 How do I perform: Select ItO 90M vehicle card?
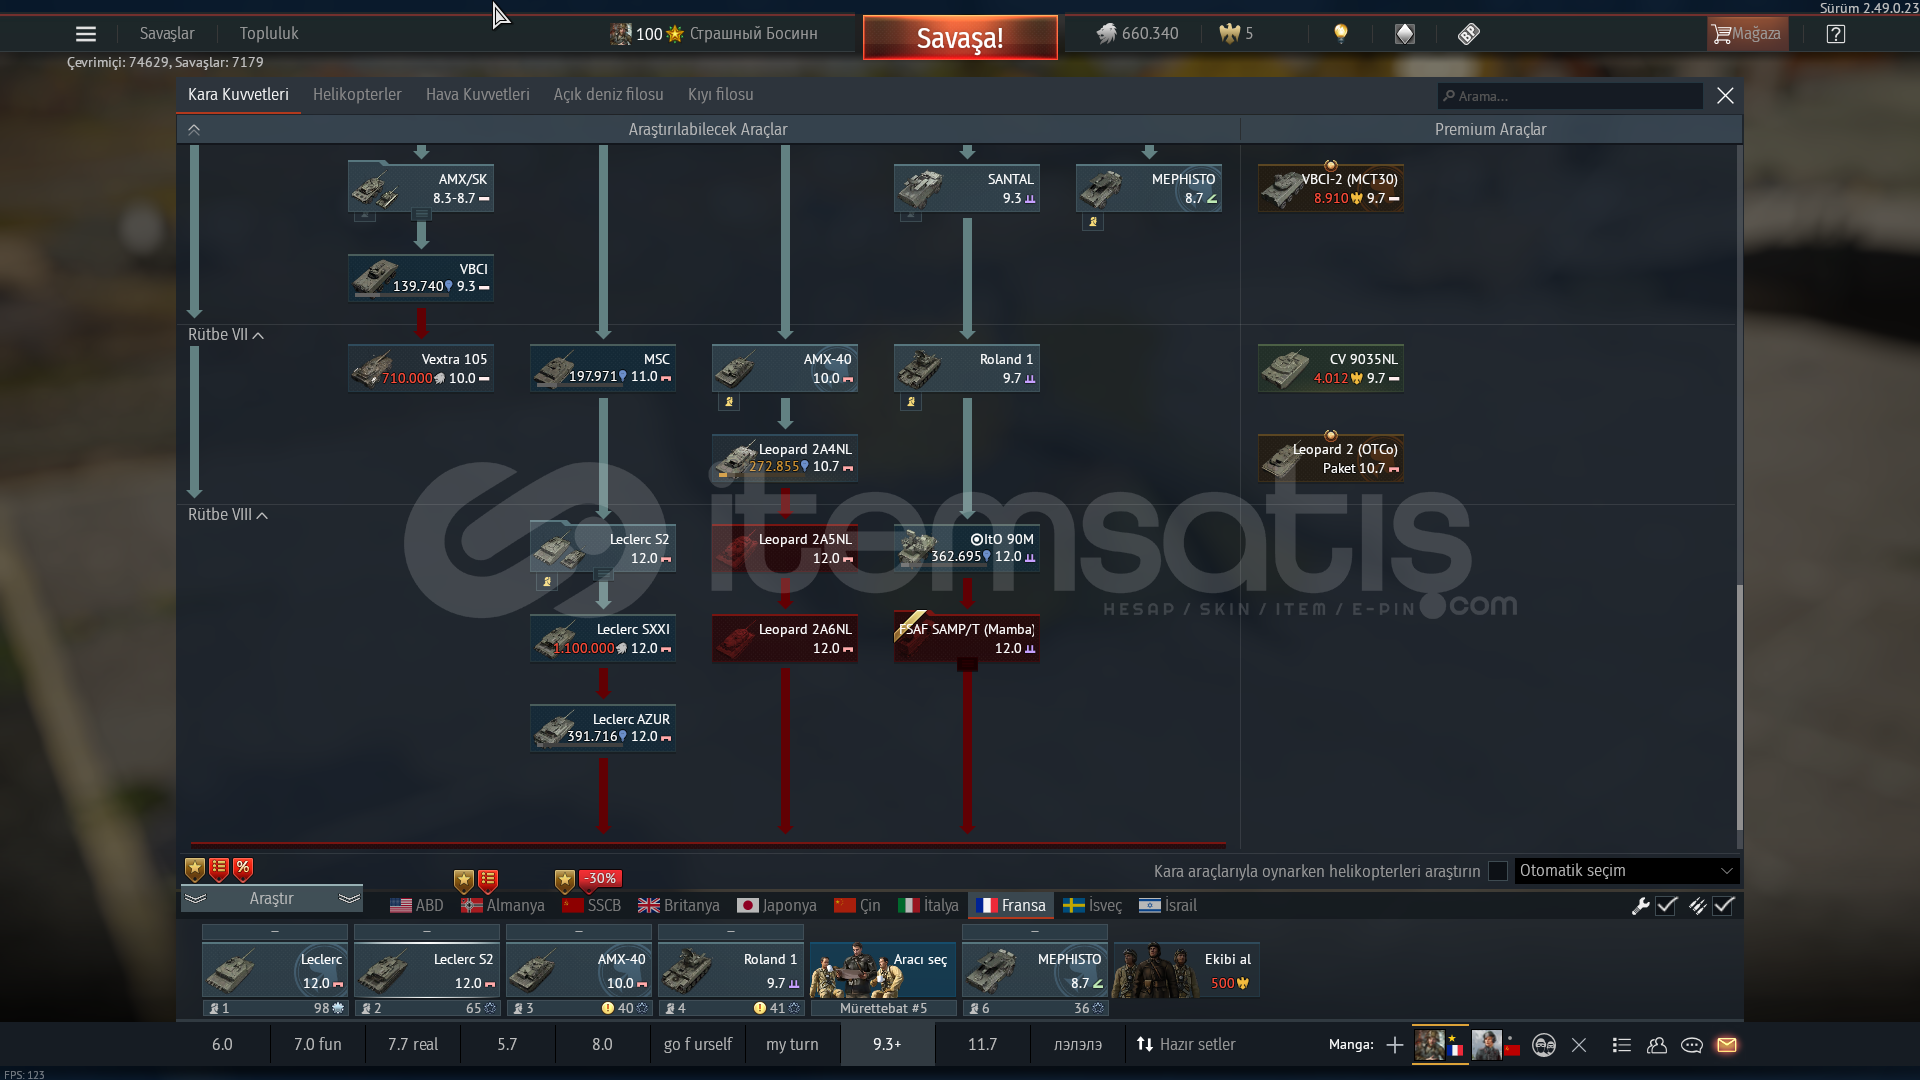[967, 548]
